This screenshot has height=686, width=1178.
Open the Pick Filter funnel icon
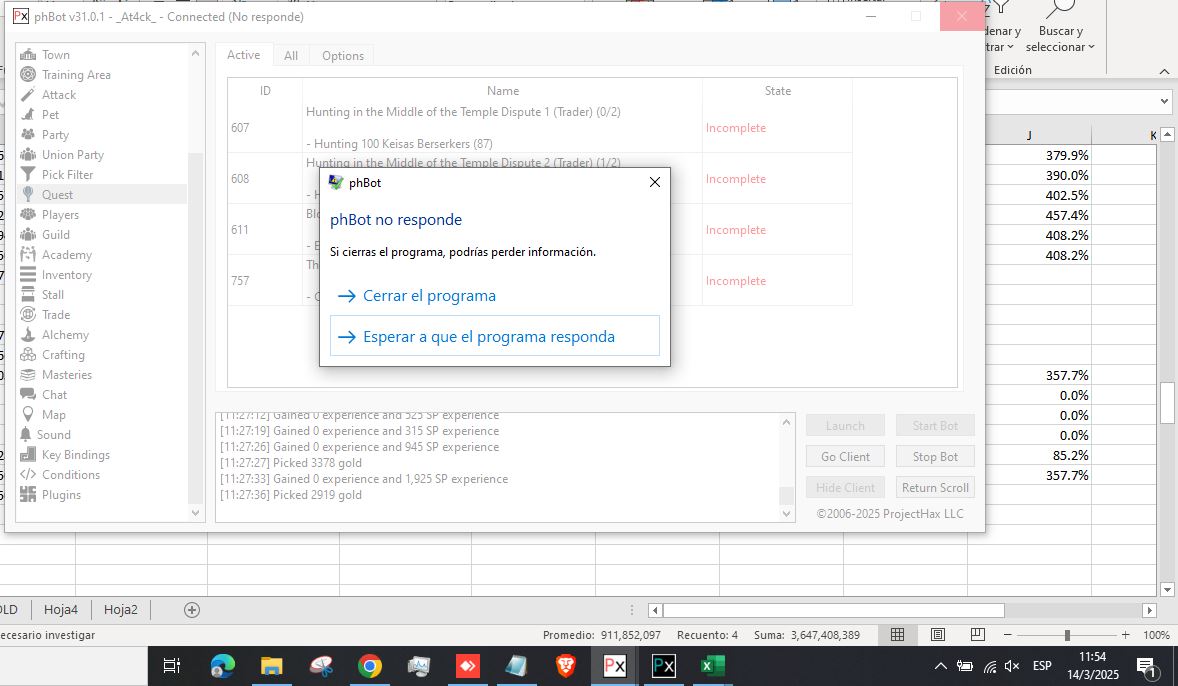(28, 175)
